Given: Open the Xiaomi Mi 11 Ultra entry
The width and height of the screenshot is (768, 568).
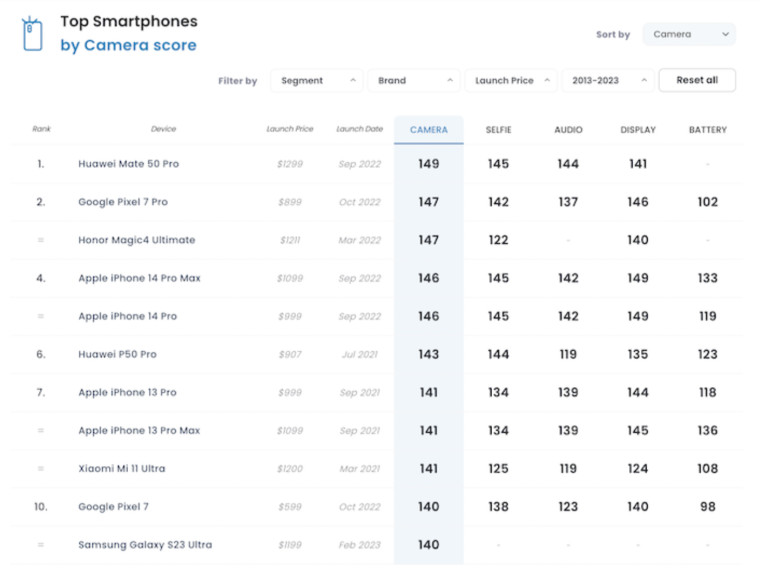Looking at the screenshot, I should tap(122, 468).
